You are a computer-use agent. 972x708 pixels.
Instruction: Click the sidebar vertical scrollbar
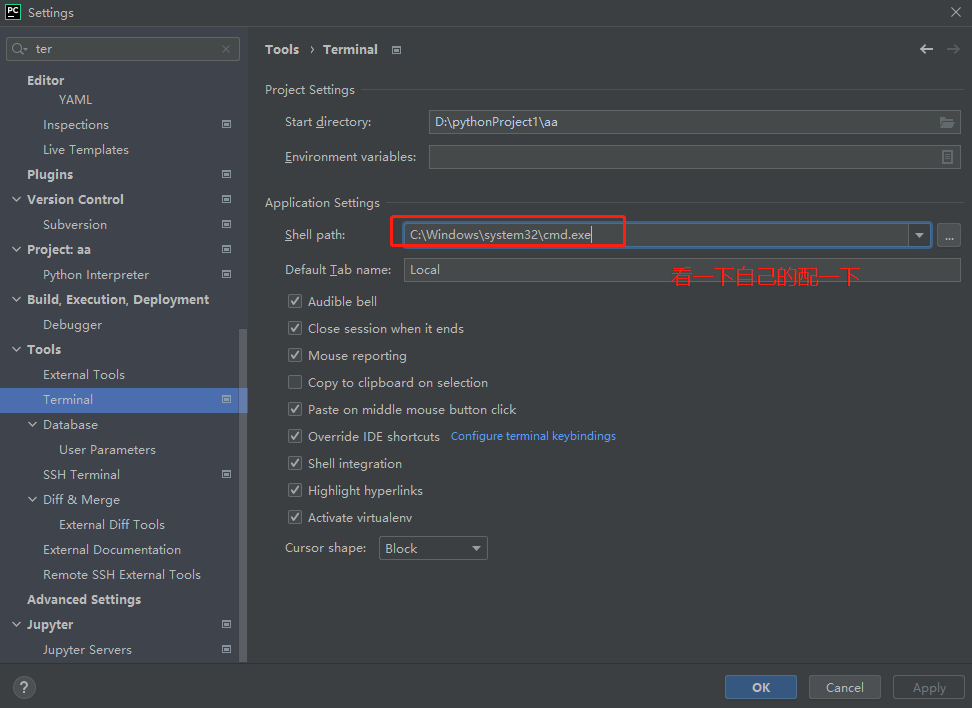click(x=243, y=495)
